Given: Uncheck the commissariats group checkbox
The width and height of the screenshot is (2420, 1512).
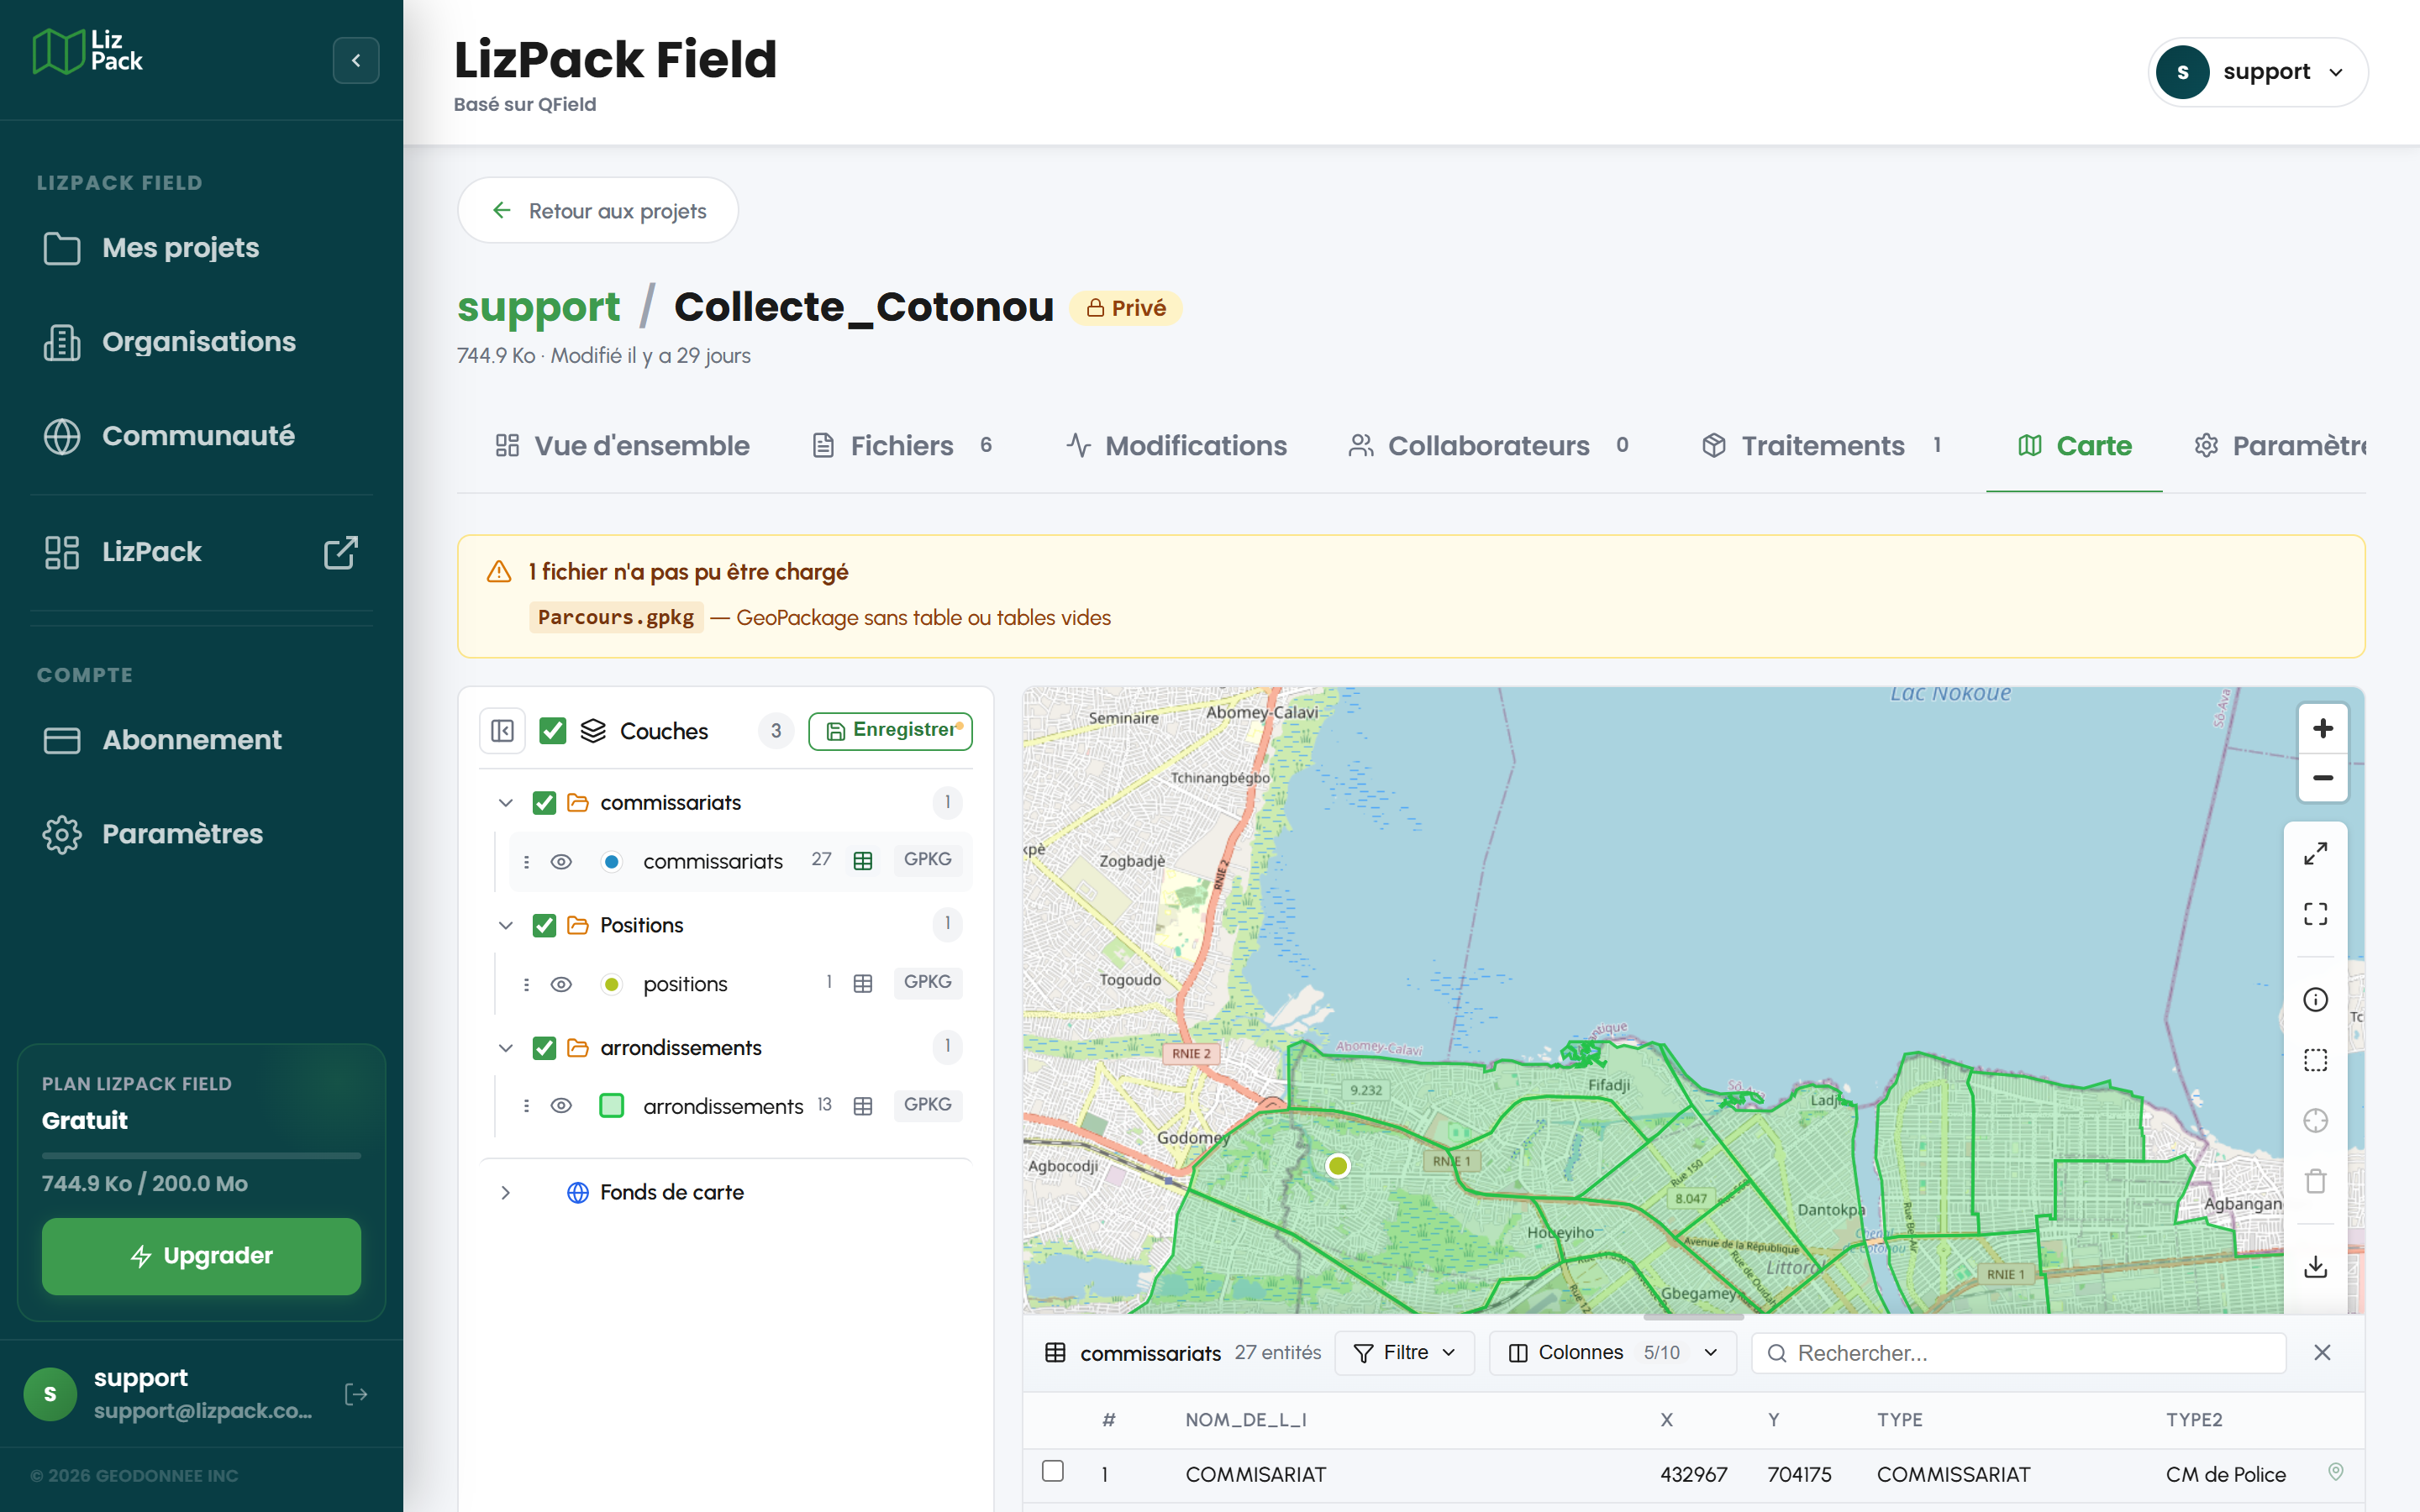Looking at the screenshot, I should [x=544, y=803].
